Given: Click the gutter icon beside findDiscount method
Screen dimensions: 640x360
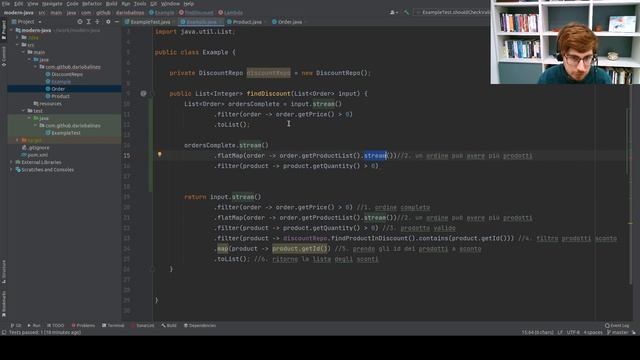Looking at the screenshot, I should point(143,93).
